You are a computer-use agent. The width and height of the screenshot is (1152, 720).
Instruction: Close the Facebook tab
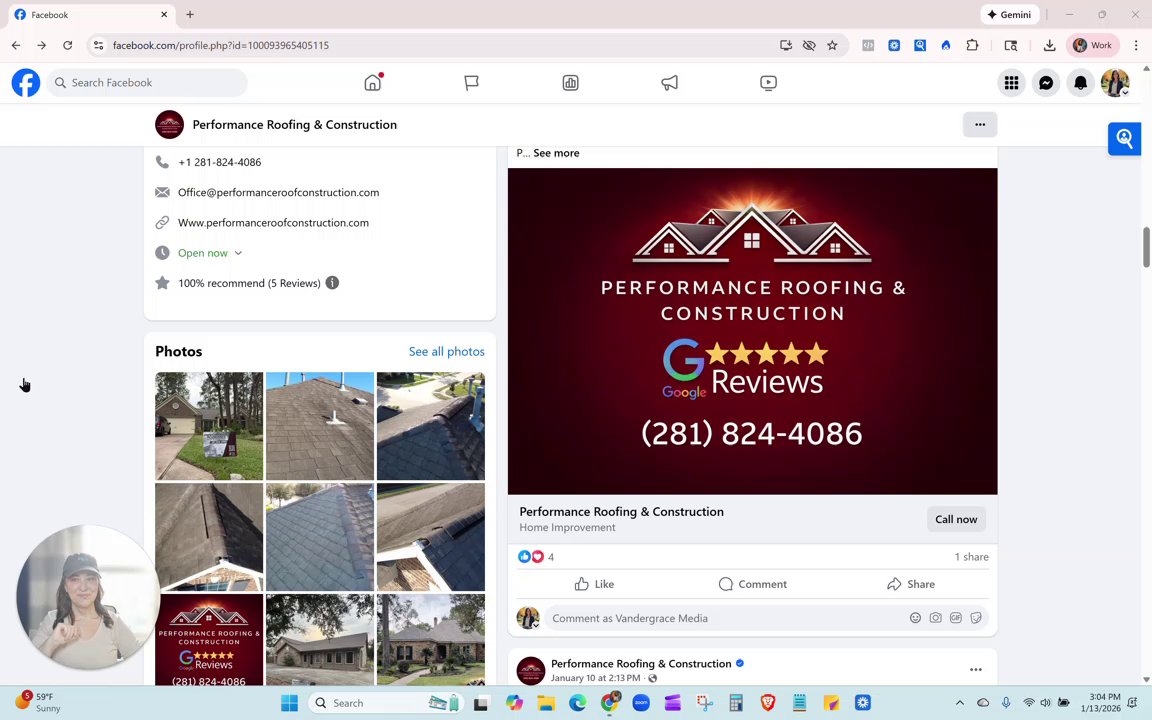tap(164, 15)
